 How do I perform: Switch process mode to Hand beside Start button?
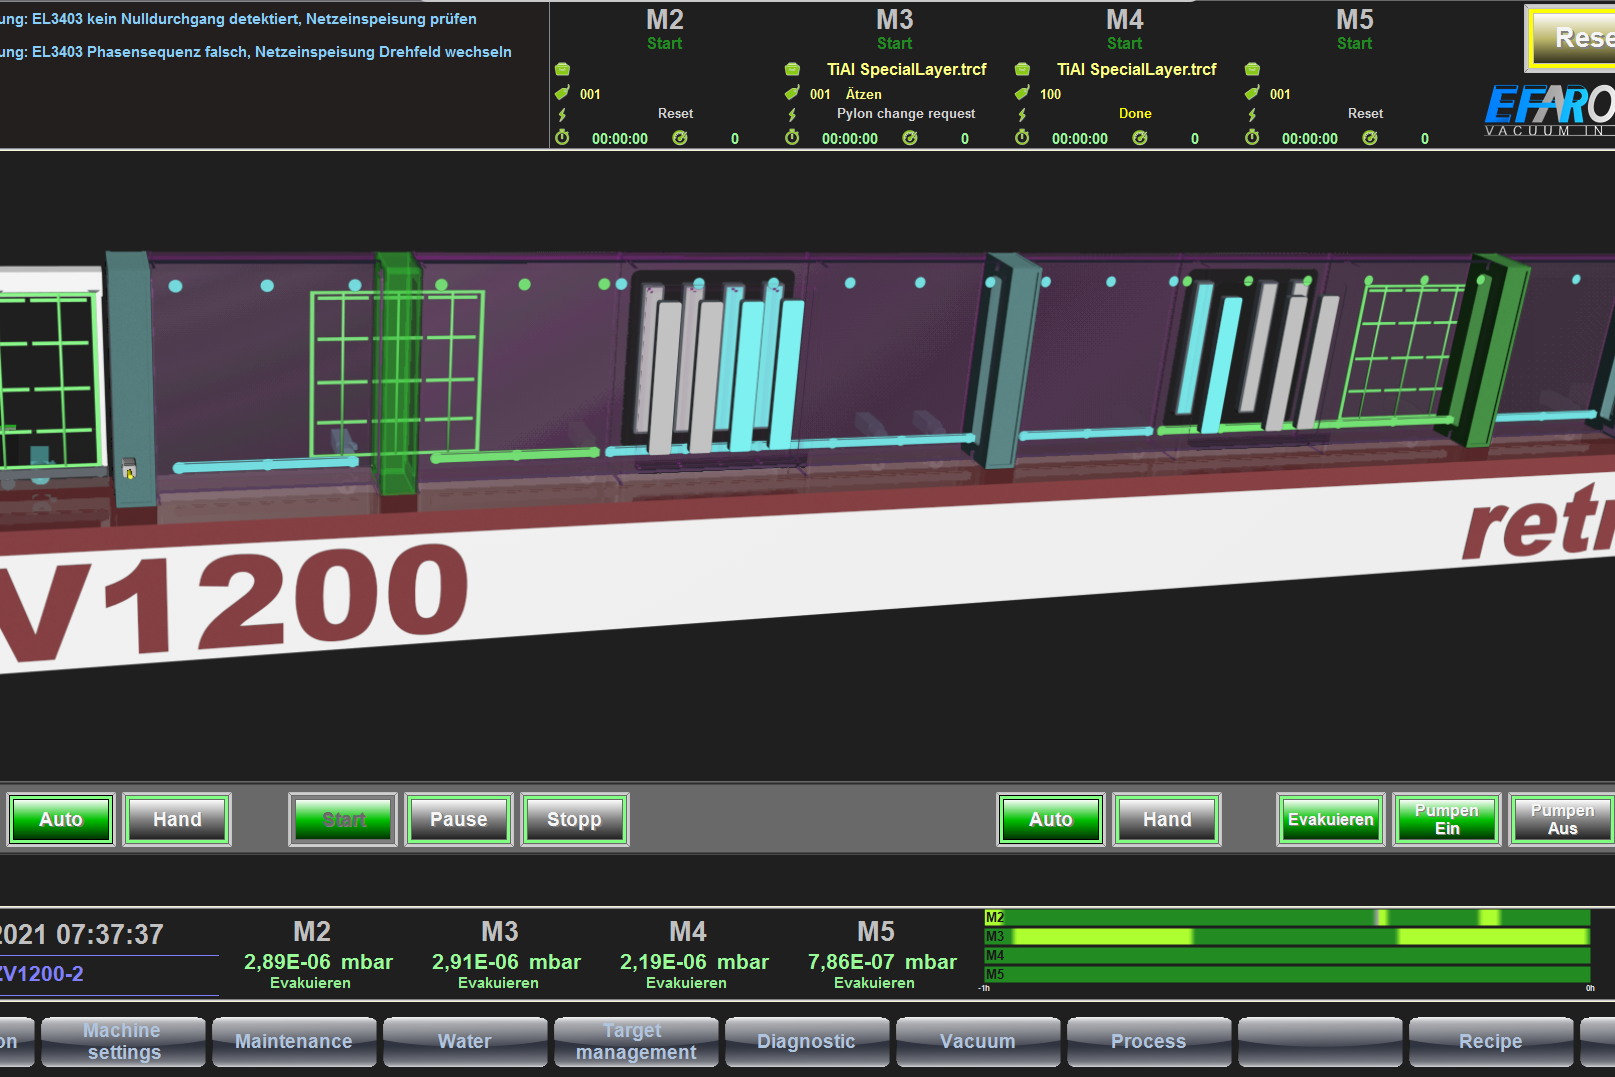point(177,820)
